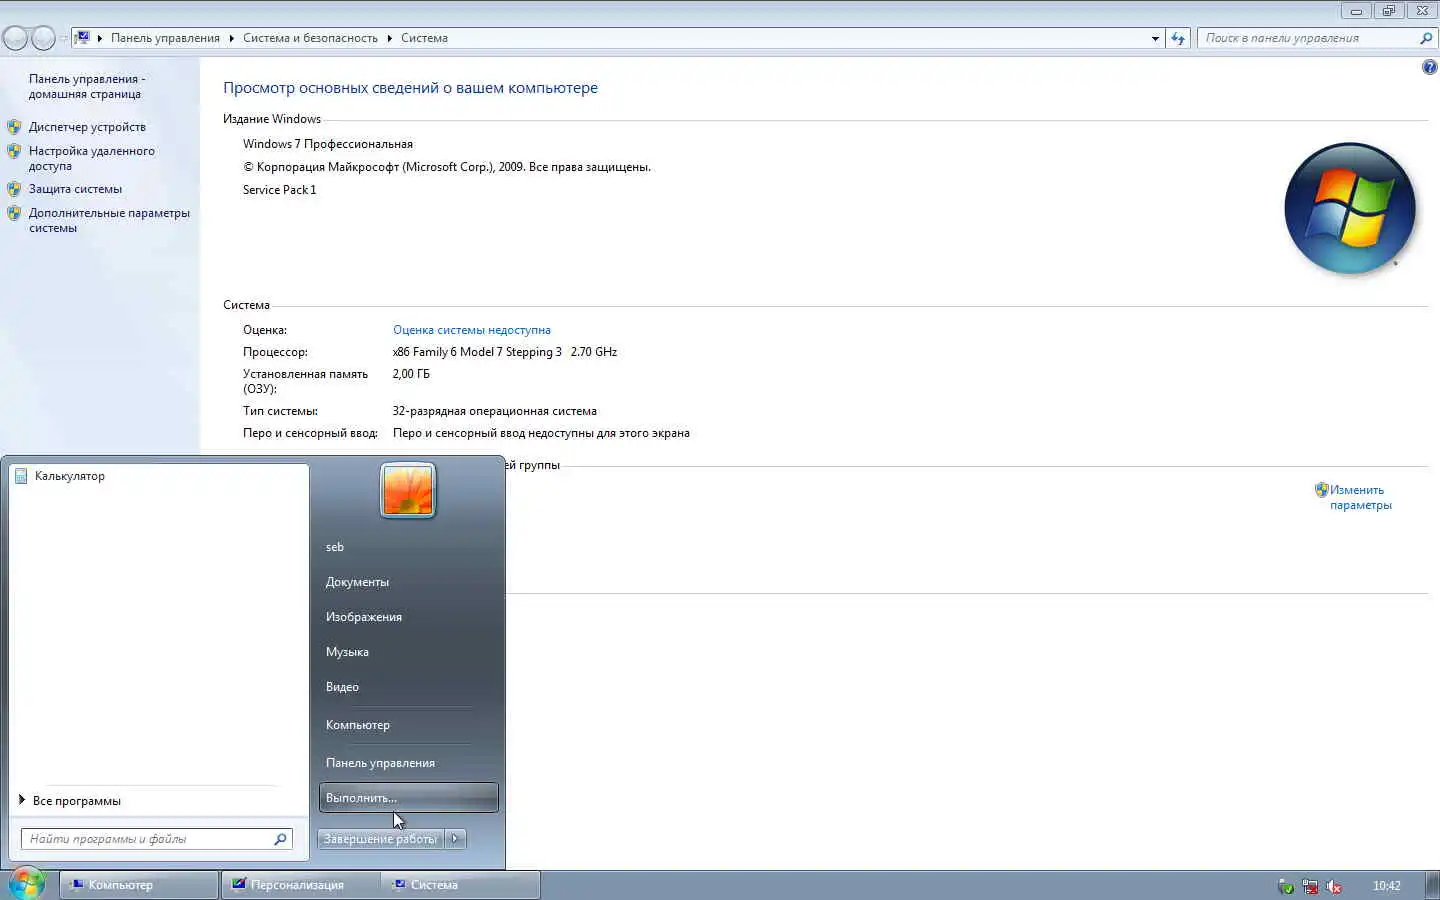The image size is (1440, 900).
Task: Click Система in the breadcrumb
Action: 424,38
